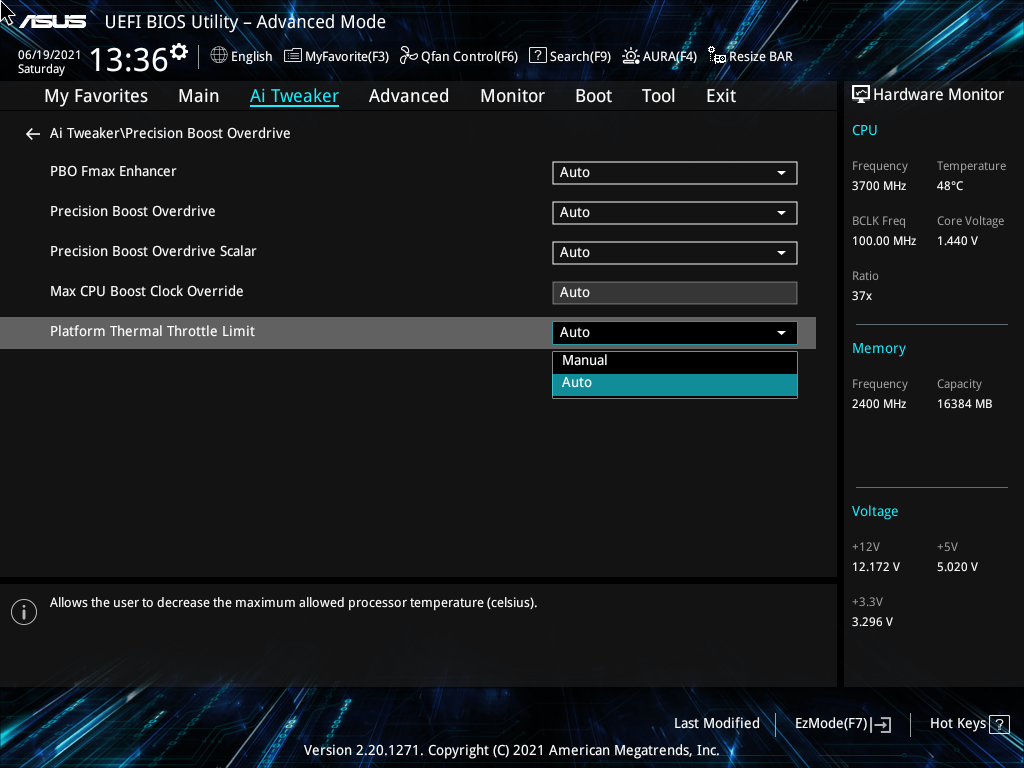The width and height of the screenshot is (1024, 768).
Task: Open MyFavorite settings
Action: tap(335, 56)
